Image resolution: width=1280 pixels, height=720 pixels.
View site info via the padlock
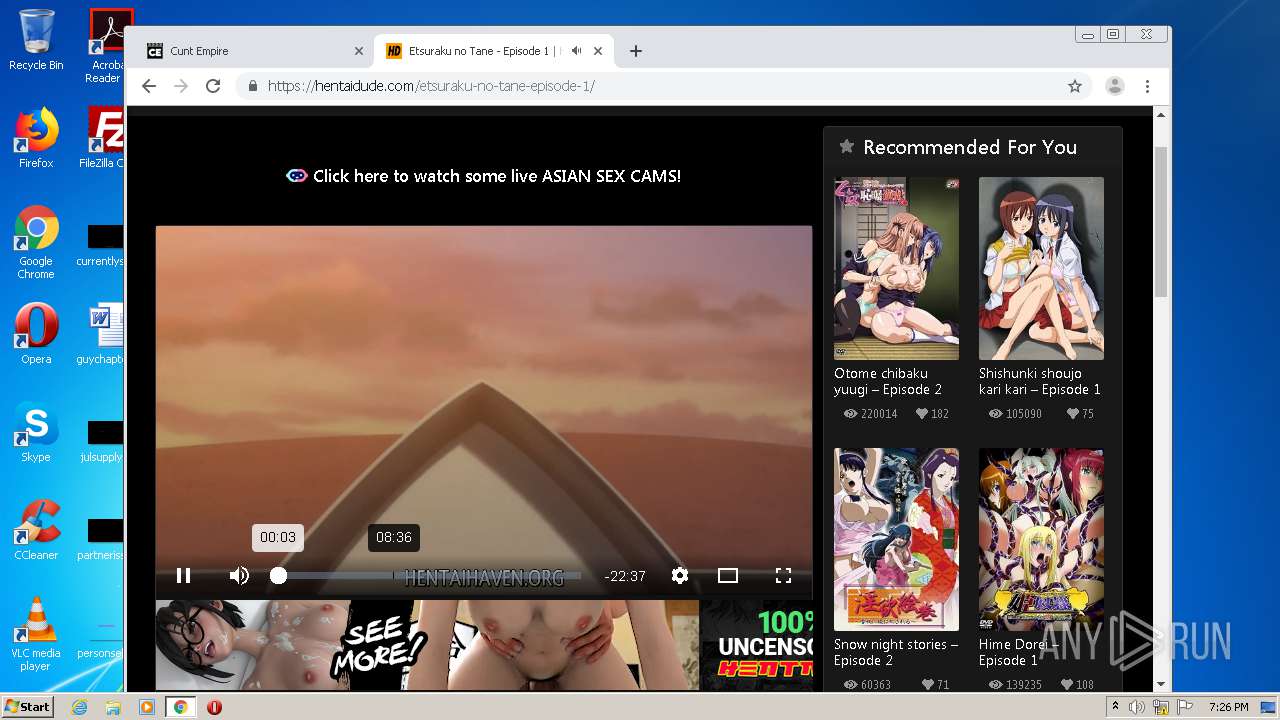click(252, 86)
